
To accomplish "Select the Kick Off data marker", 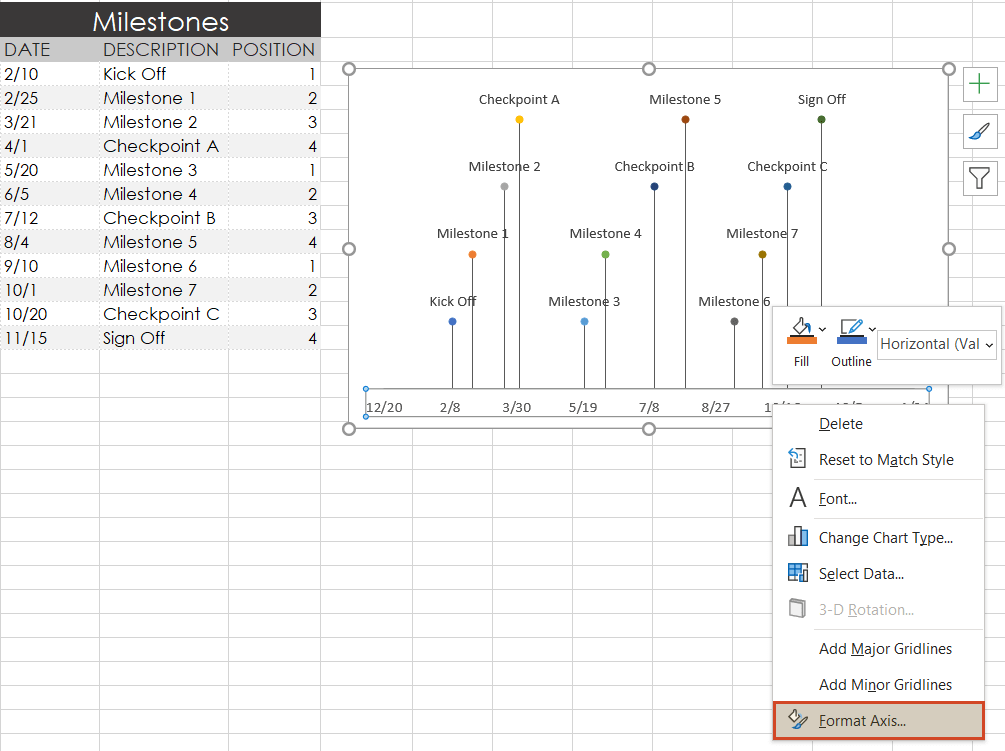I will 452,323.
